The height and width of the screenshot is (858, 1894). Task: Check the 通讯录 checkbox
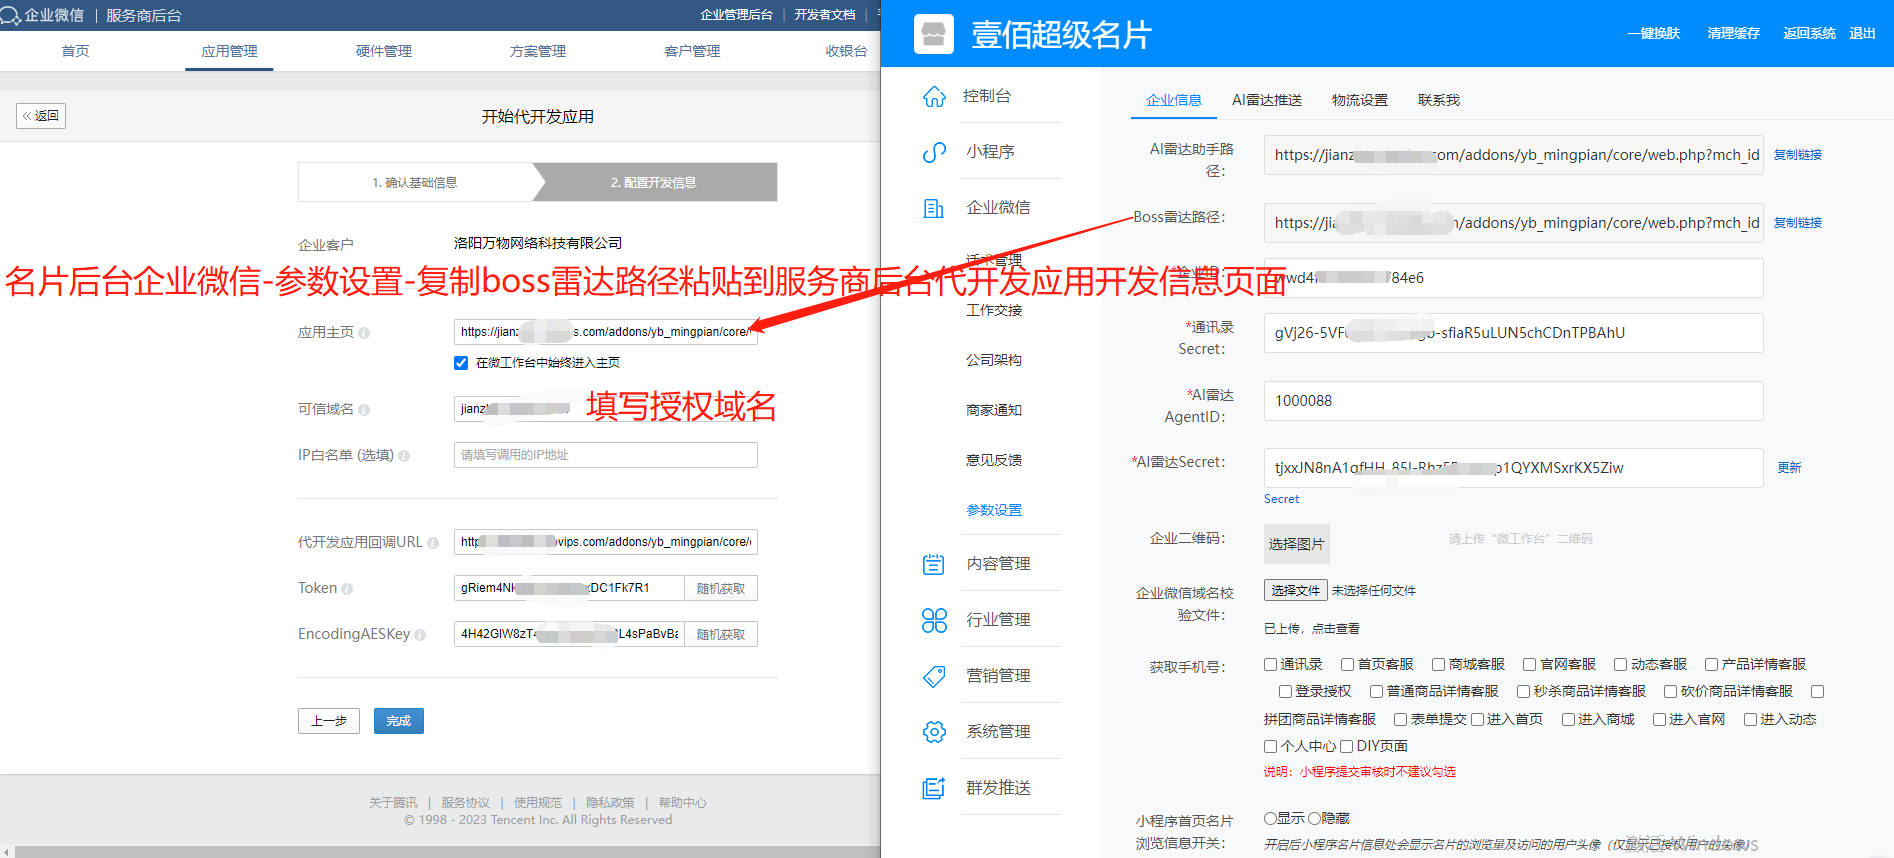1270,664
